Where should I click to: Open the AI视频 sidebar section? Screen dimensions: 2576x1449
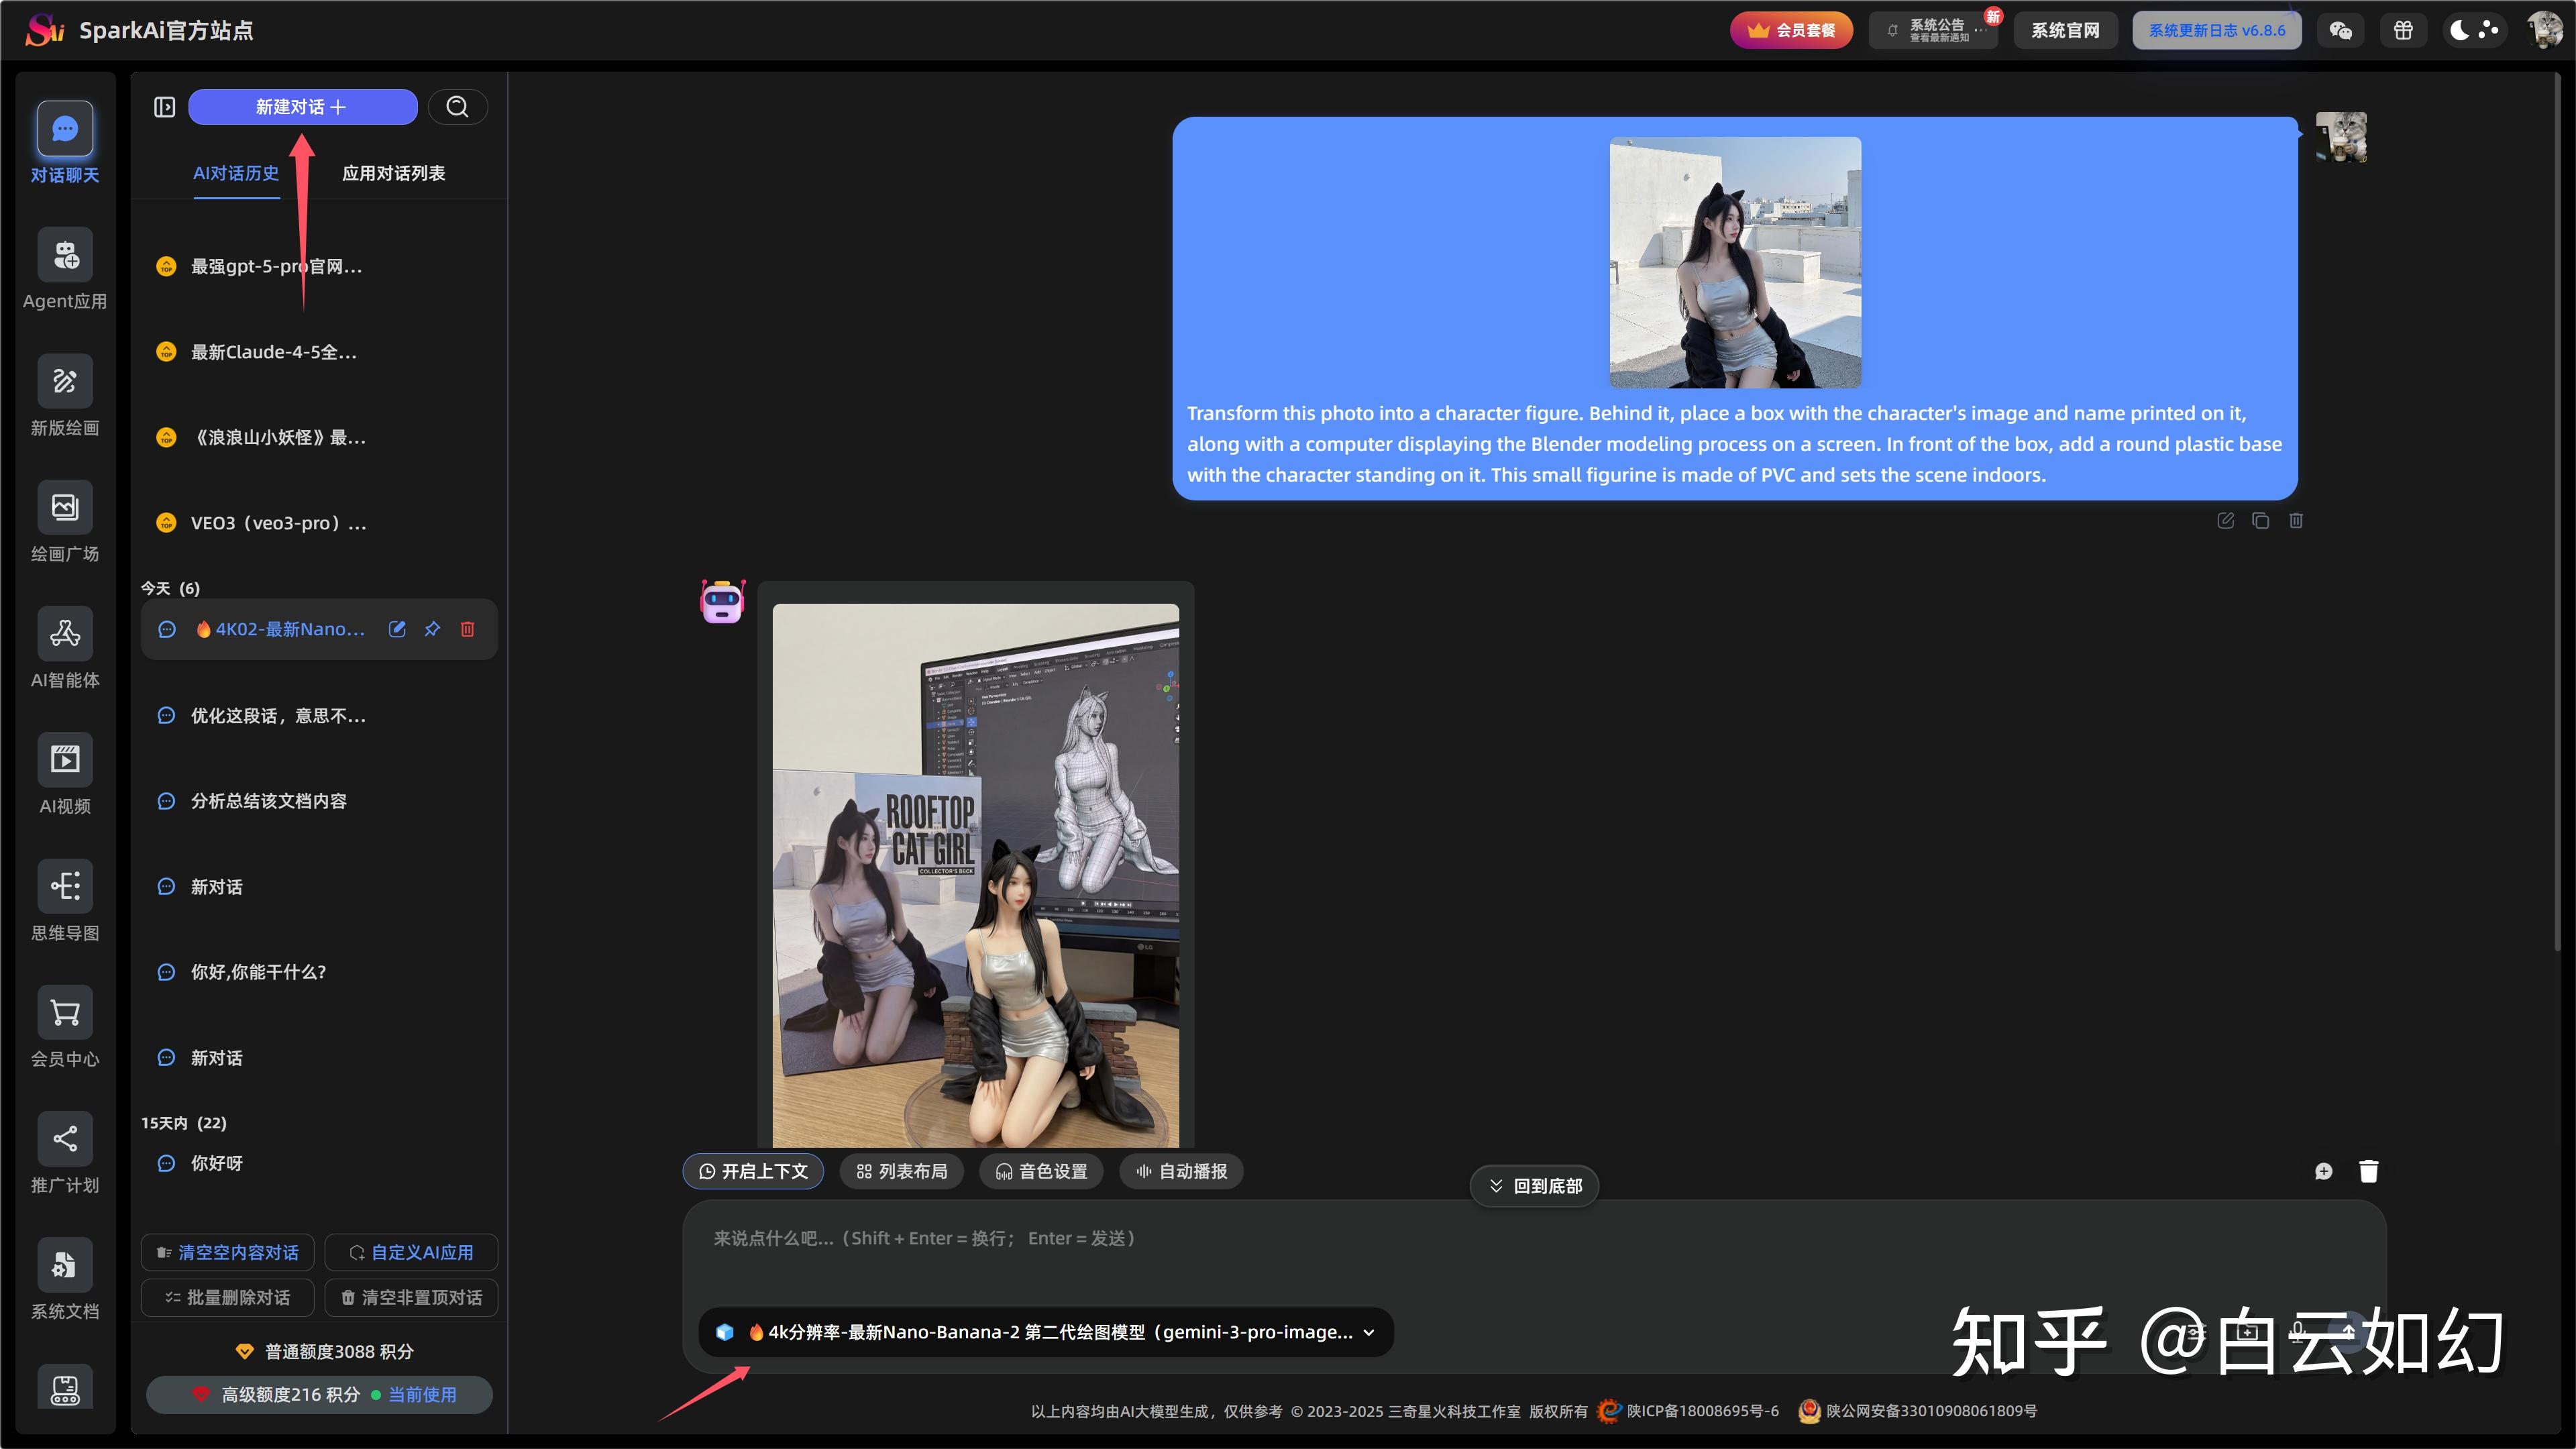pyautogui.click(x=65, y=760)
